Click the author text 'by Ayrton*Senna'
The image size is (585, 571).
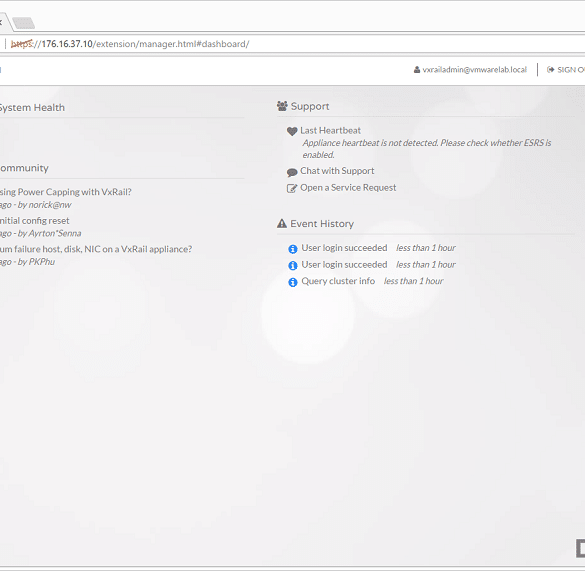(x=49, y=233)
